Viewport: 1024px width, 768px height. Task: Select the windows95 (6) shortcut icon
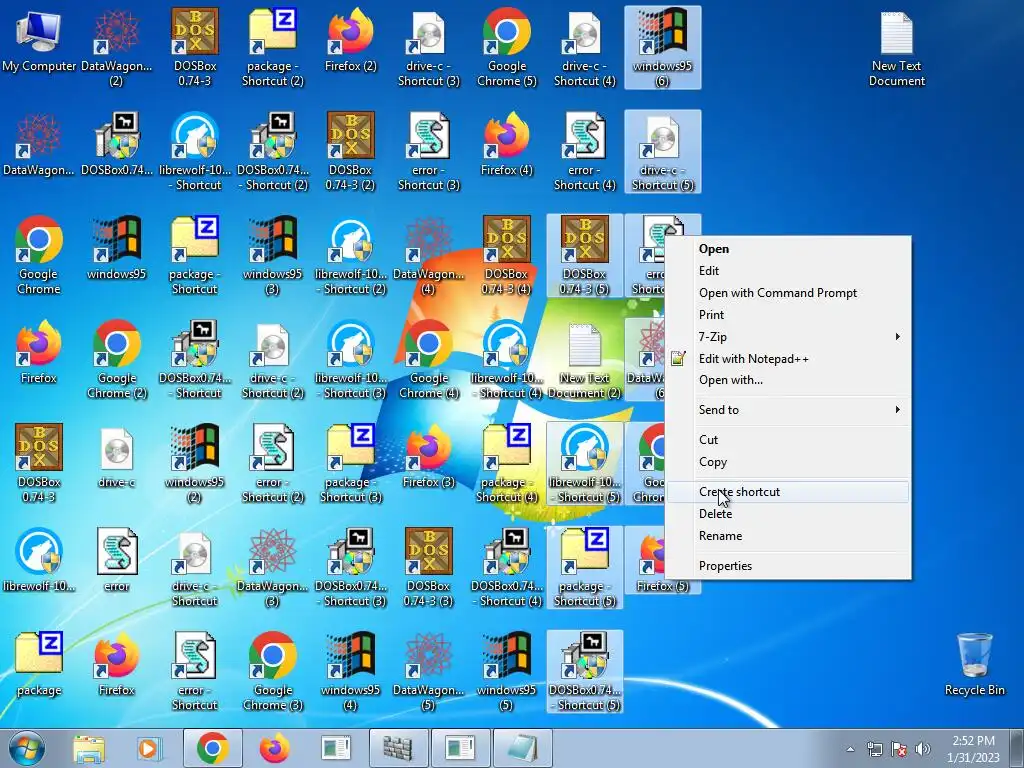662,48
